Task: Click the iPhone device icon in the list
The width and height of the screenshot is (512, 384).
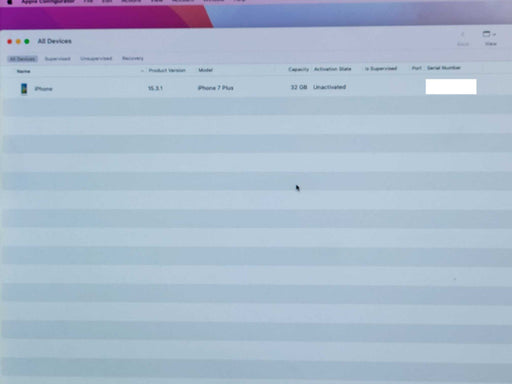Action: [x=24, y=89]
